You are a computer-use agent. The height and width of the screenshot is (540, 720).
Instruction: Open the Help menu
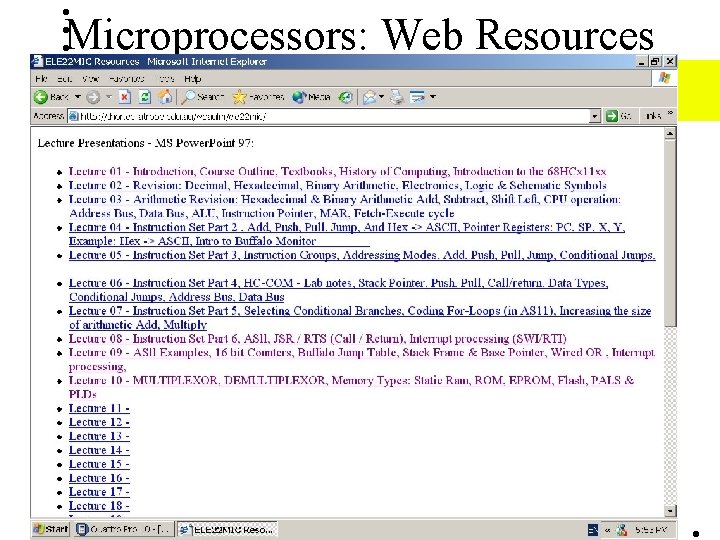(x=192, y=79)
